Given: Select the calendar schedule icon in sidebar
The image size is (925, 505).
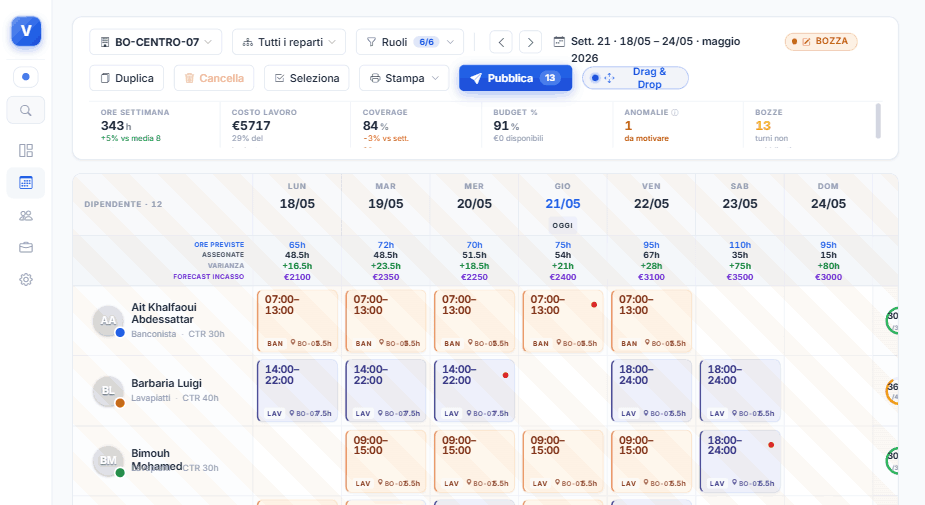Looking at the screenshot, I should click(25, 183).
